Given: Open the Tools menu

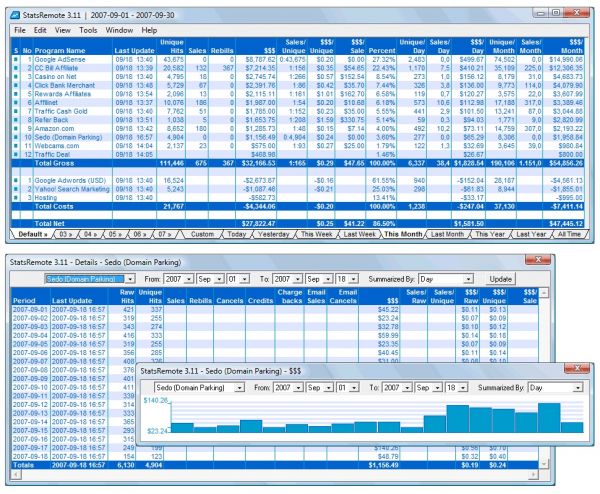Looking at the screenshot, I should coord(88,30).
